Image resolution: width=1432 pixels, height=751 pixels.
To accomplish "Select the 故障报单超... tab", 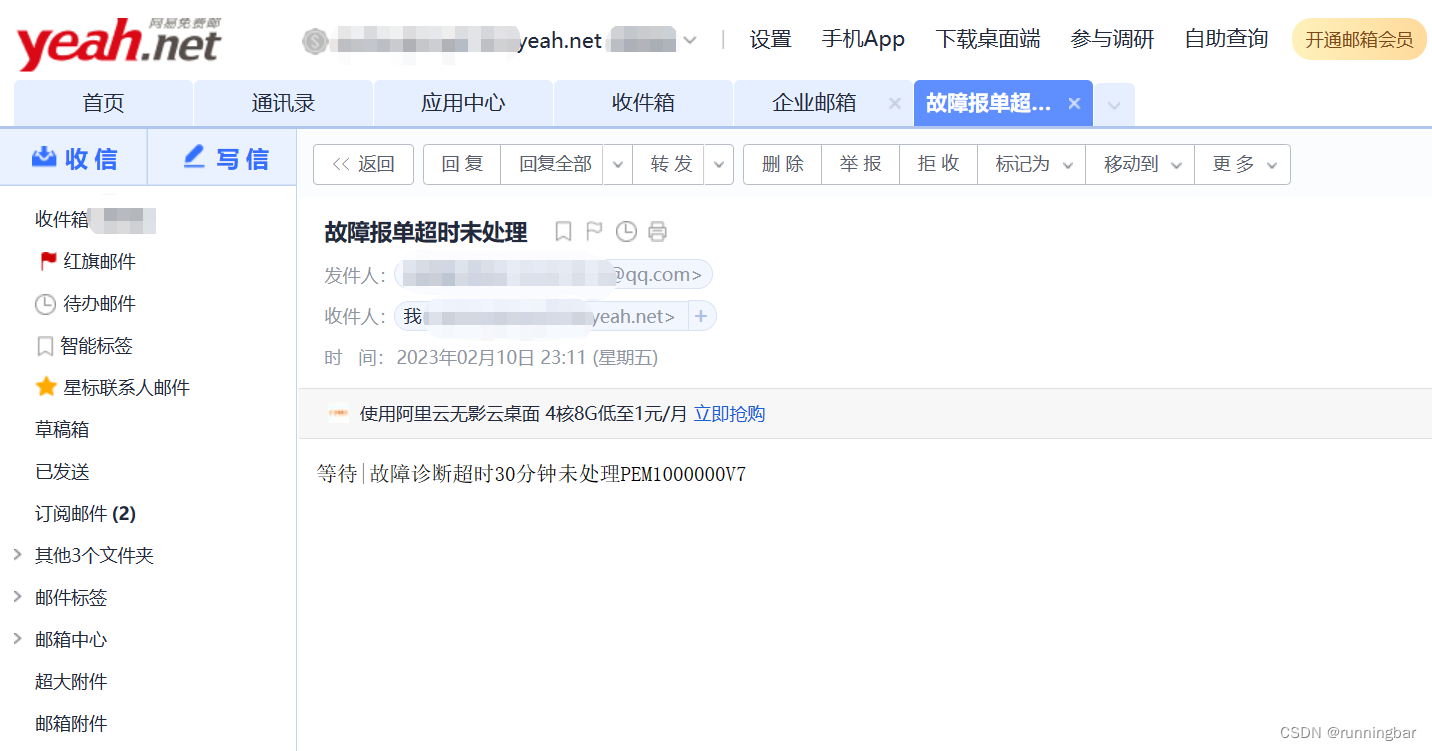I will [x=988, y=103].
